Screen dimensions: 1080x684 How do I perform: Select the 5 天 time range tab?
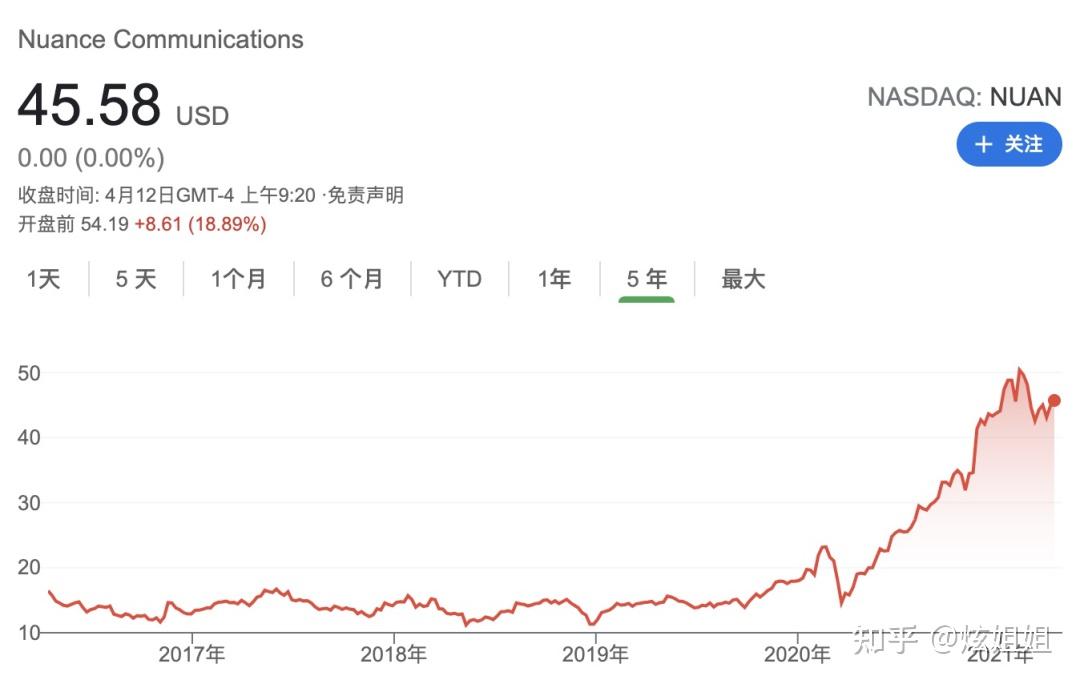pos(136,279)
